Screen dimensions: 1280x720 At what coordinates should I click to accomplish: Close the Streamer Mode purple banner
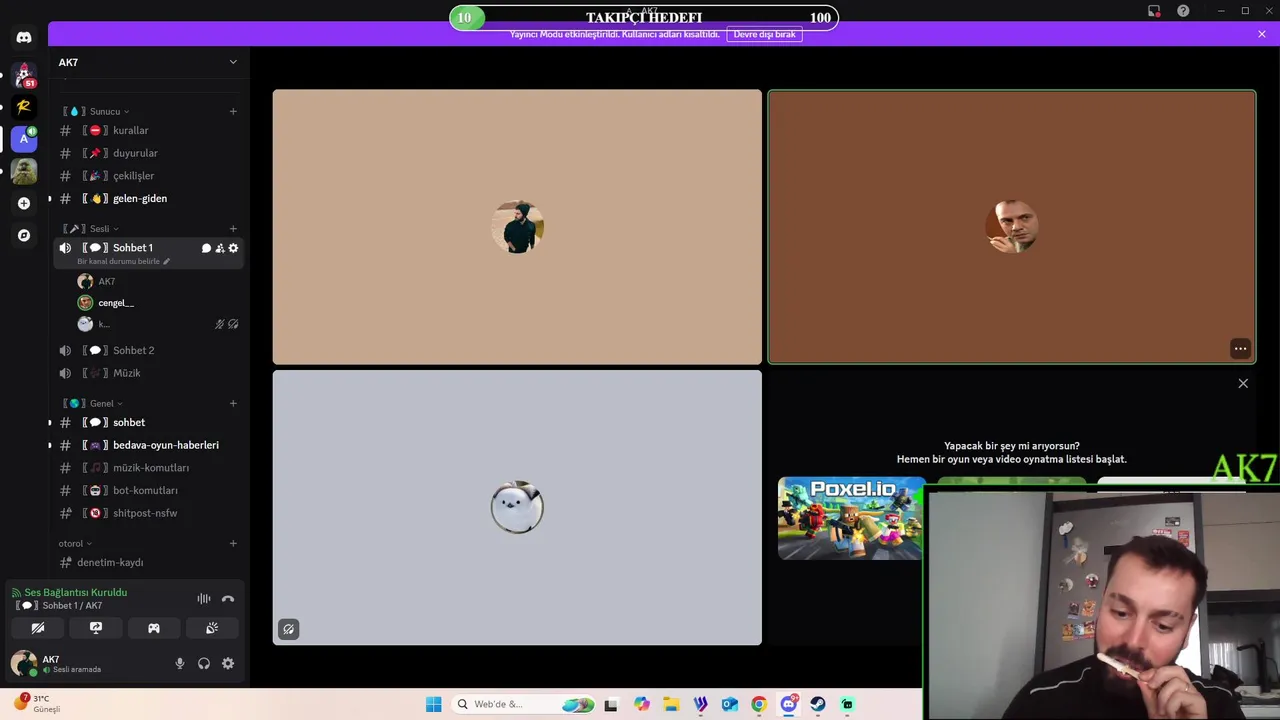coord(1262,34)
